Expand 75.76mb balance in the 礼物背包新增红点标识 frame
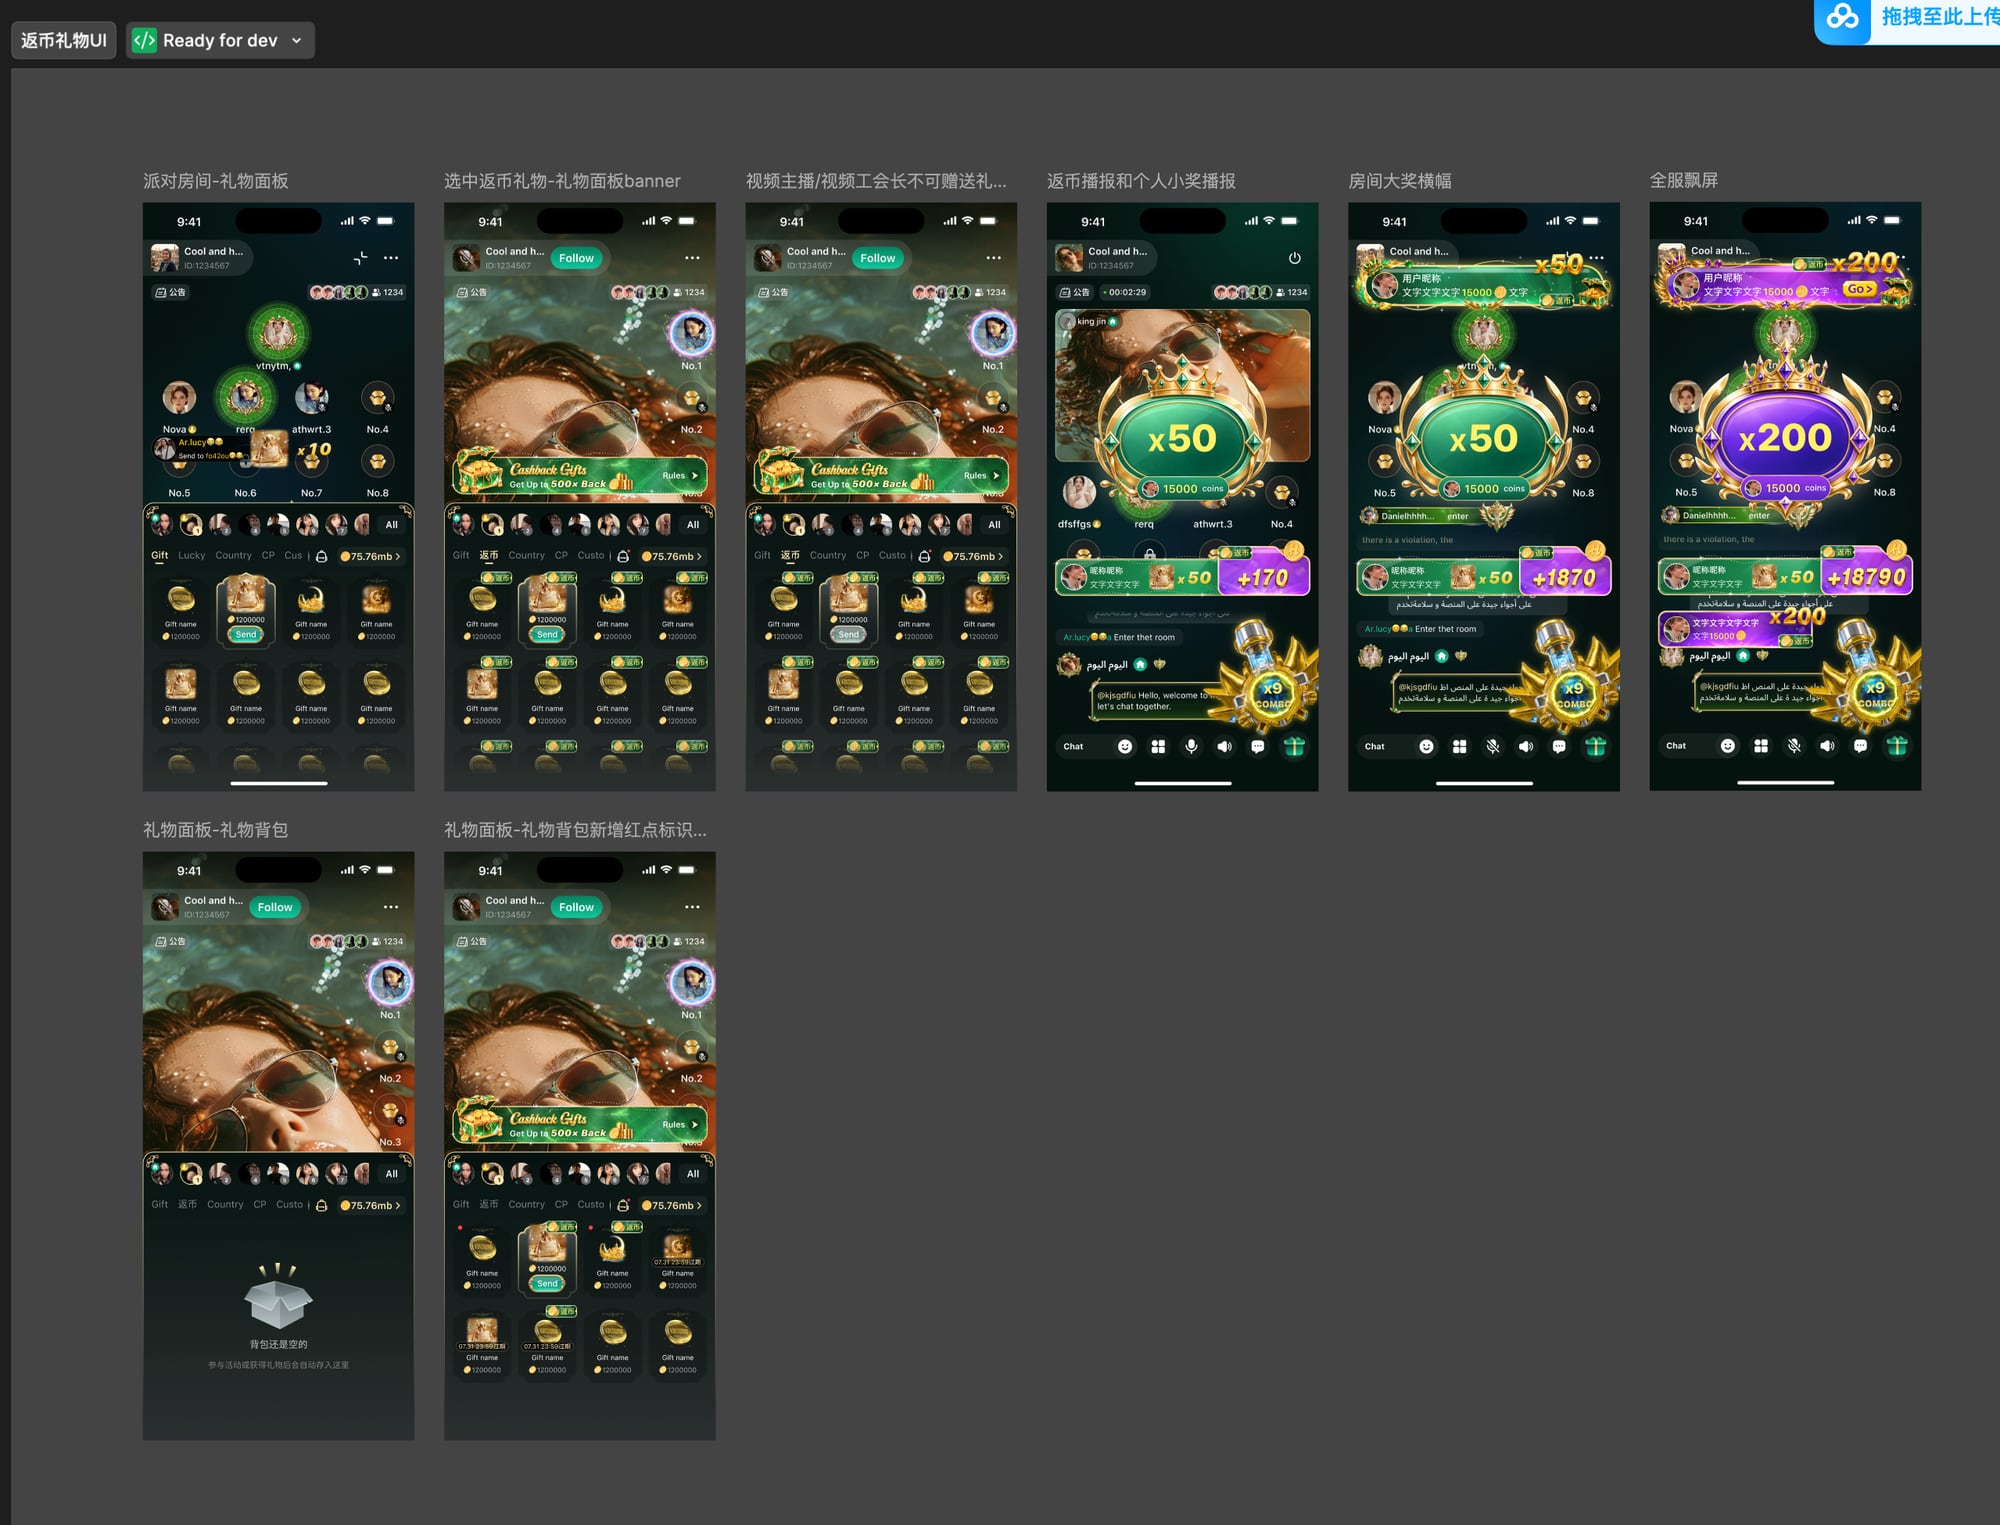This screenshot has width=2000, height=1525. pyautogui.click(x=672, y=1206)
